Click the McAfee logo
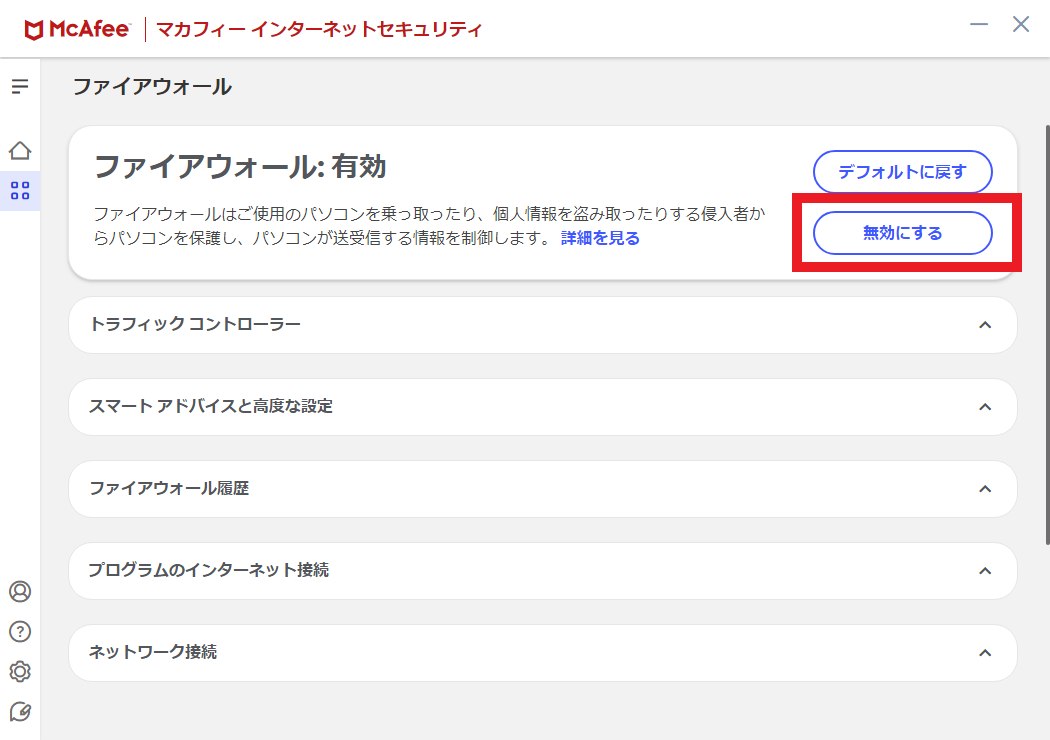Viewport: 1050px width, 740px height. pos(77,29)
